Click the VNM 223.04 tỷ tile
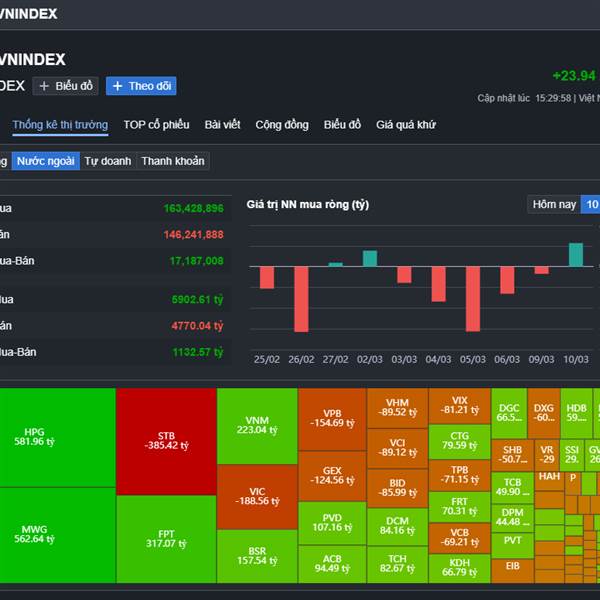 tap(257, 426)
